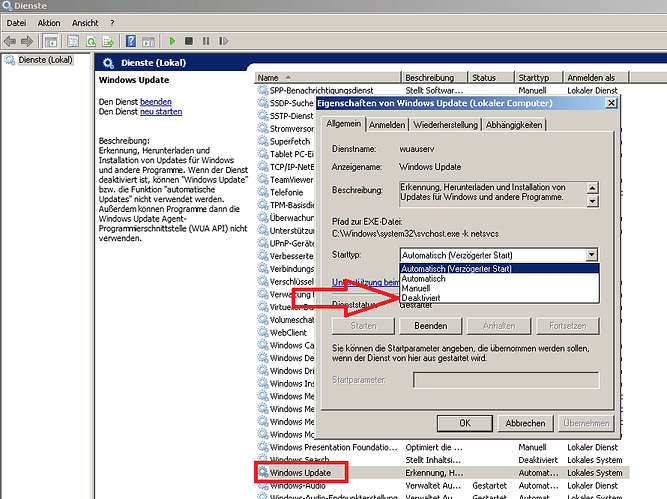This screenshot has height=499, width=667.
Task: Switch to the Allgemein tab
Action: [x=343, y=123]
